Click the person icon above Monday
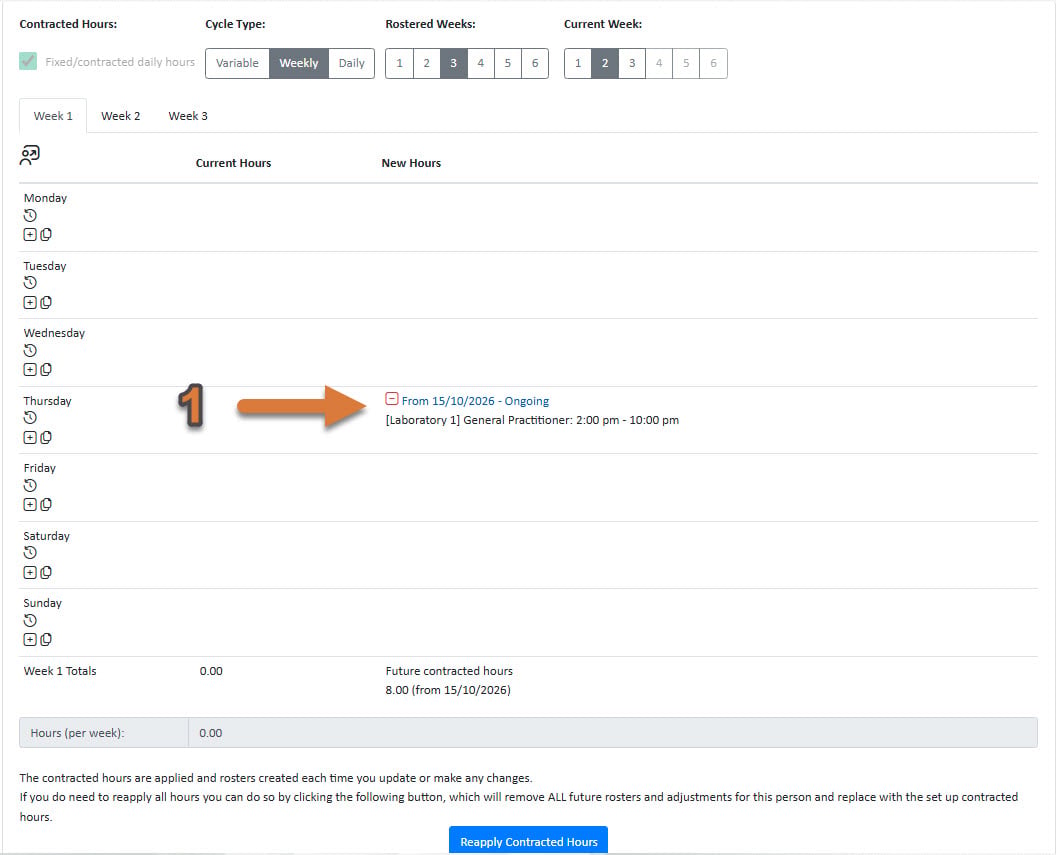This screenshot has height=855, width=1056. click(x=30, y=156)
